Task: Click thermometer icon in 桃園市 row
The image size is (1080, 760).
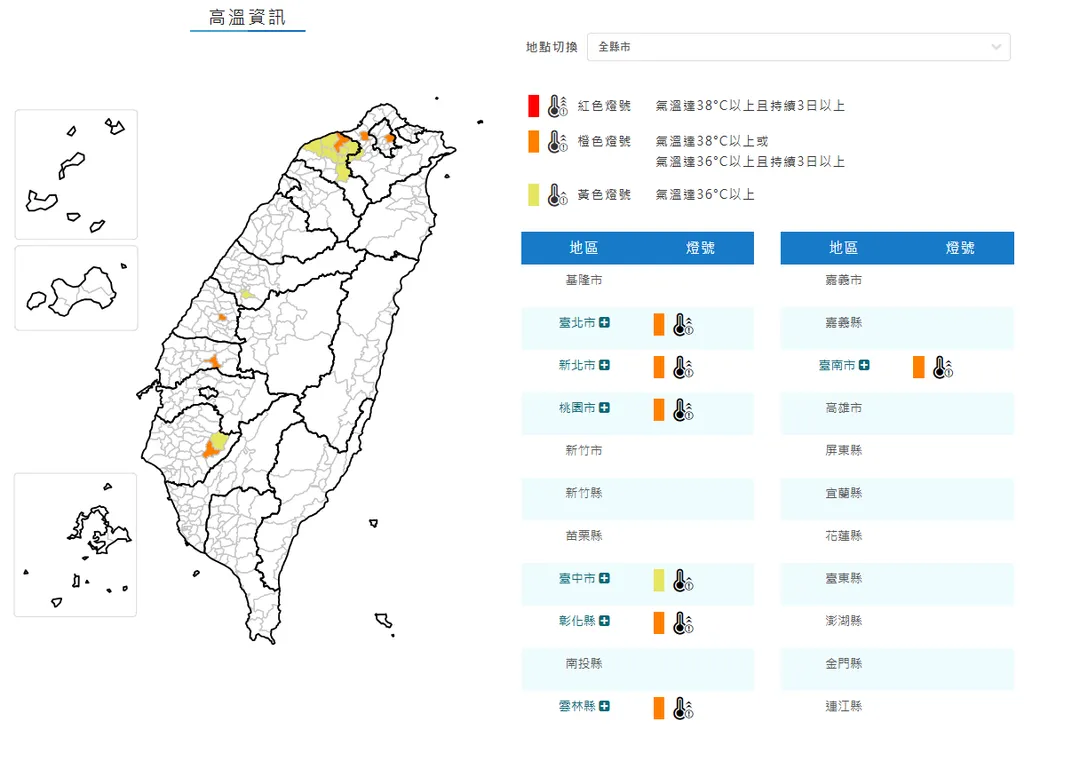Action: pos(683,410)
